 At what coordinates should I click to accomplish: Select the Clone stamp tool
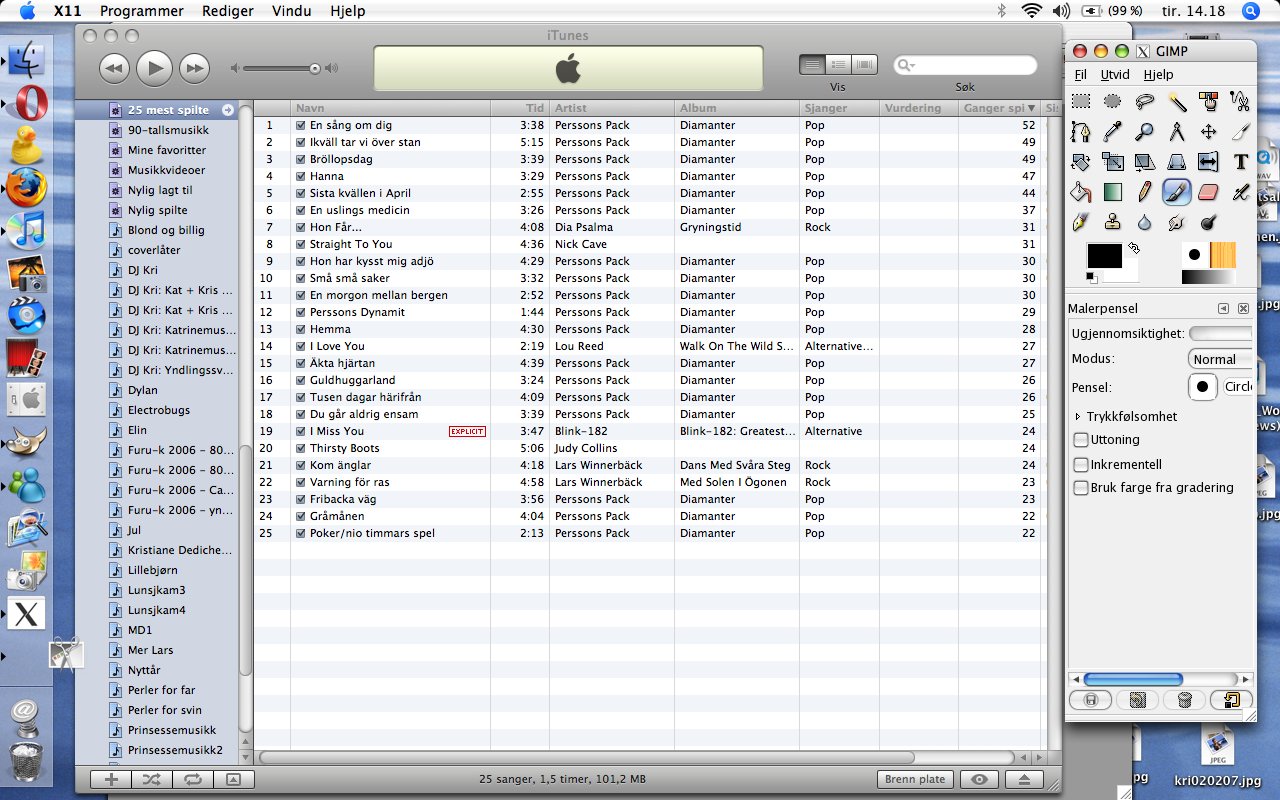(x=1112, y=222)
